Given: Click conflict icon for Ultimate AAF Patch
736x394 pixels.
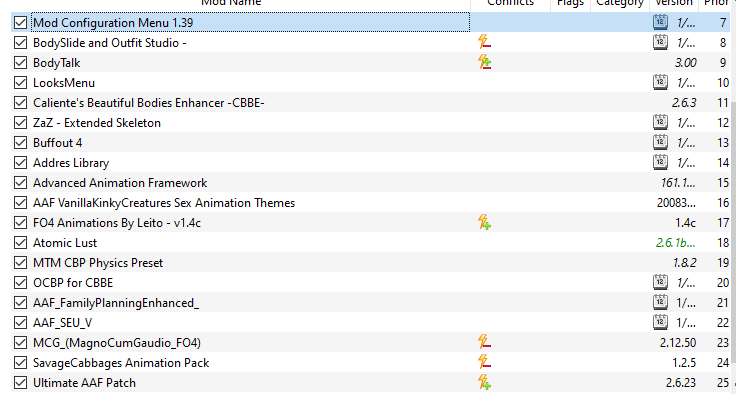Looking at the screenshot, I should (x=484, y=382).
